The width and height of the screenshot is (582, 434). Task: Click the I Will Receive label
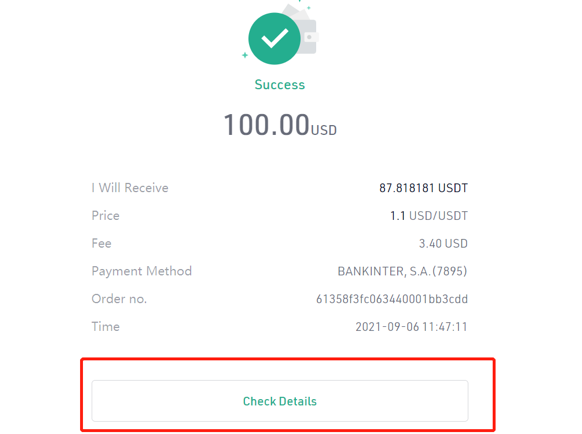tap(130, 188)
